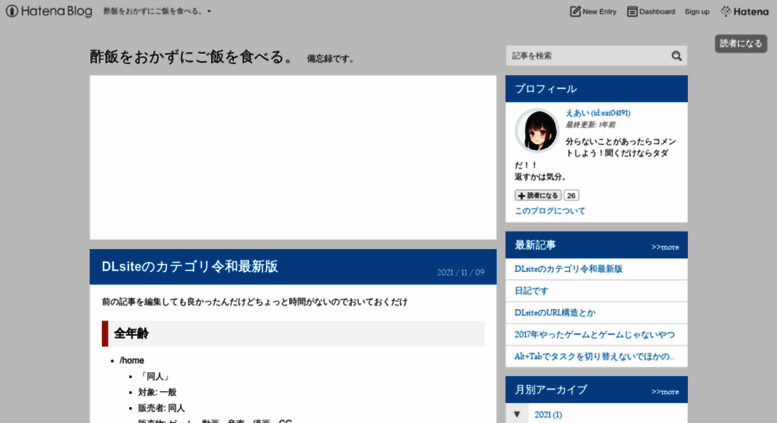
Task: Click the subscriber count 26
Action: pyautogui.click(x=571, y=196)
